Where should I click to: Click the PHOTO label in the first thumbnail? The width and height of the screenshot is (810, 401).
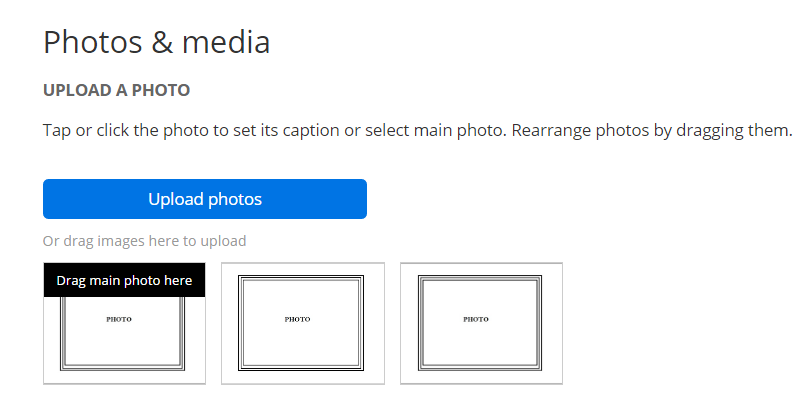119,319
